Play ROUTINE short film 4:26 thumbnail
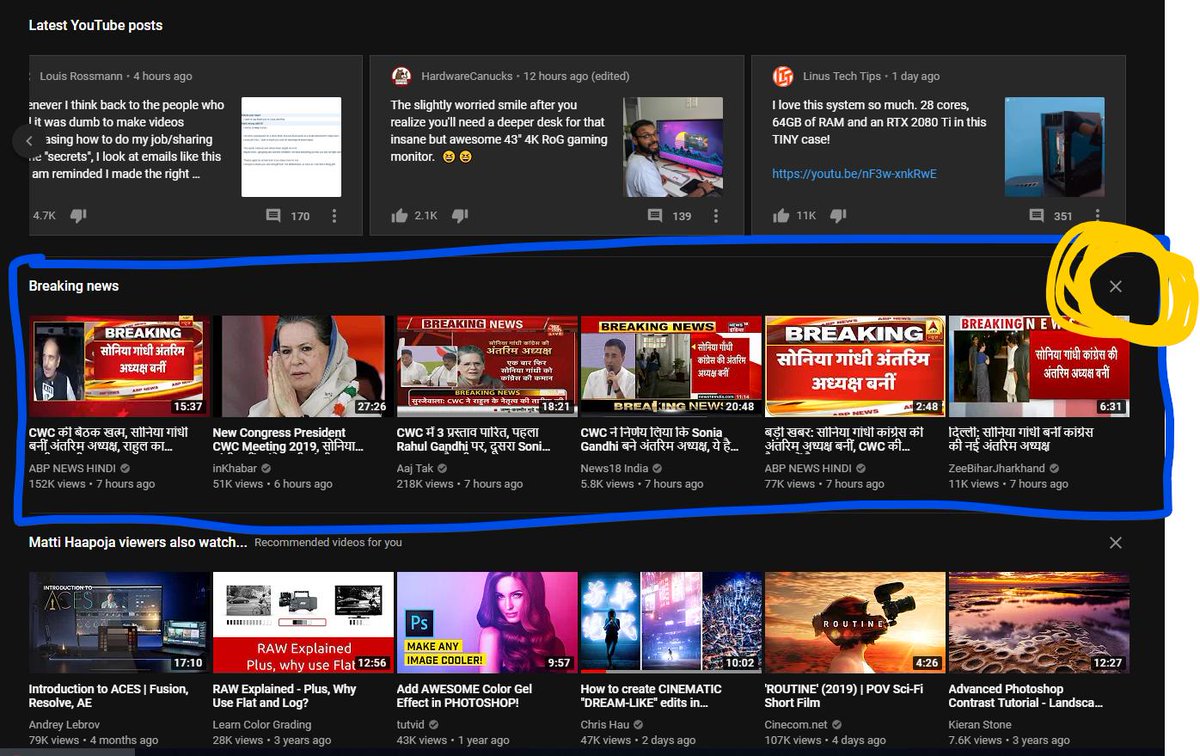The width and height of the screenshot is (1200, 756). tap(855, 622)
